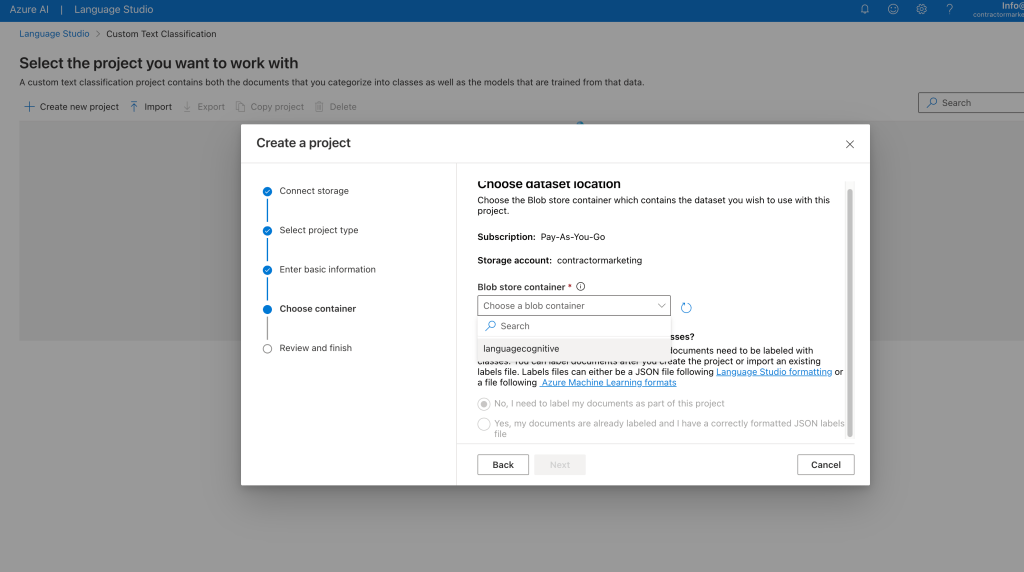The image size is (1024, 572).
Task: Click the Create new project plus icon
Action: (x=29, y=106)
